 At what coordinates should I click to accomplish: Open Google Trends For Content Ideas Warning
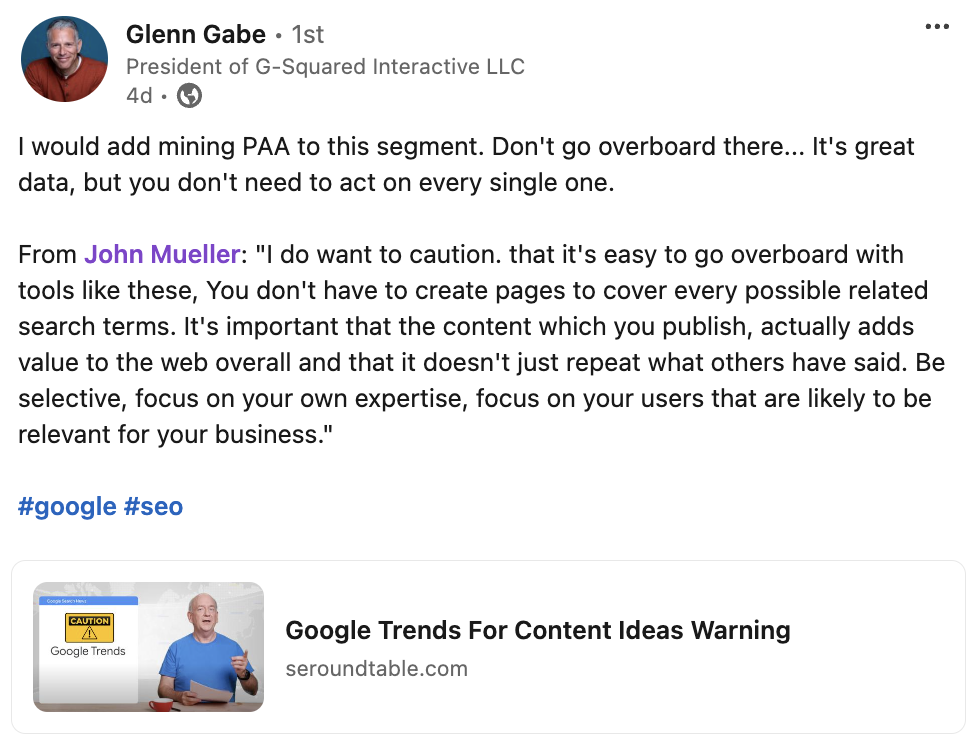tap(537, 631)
